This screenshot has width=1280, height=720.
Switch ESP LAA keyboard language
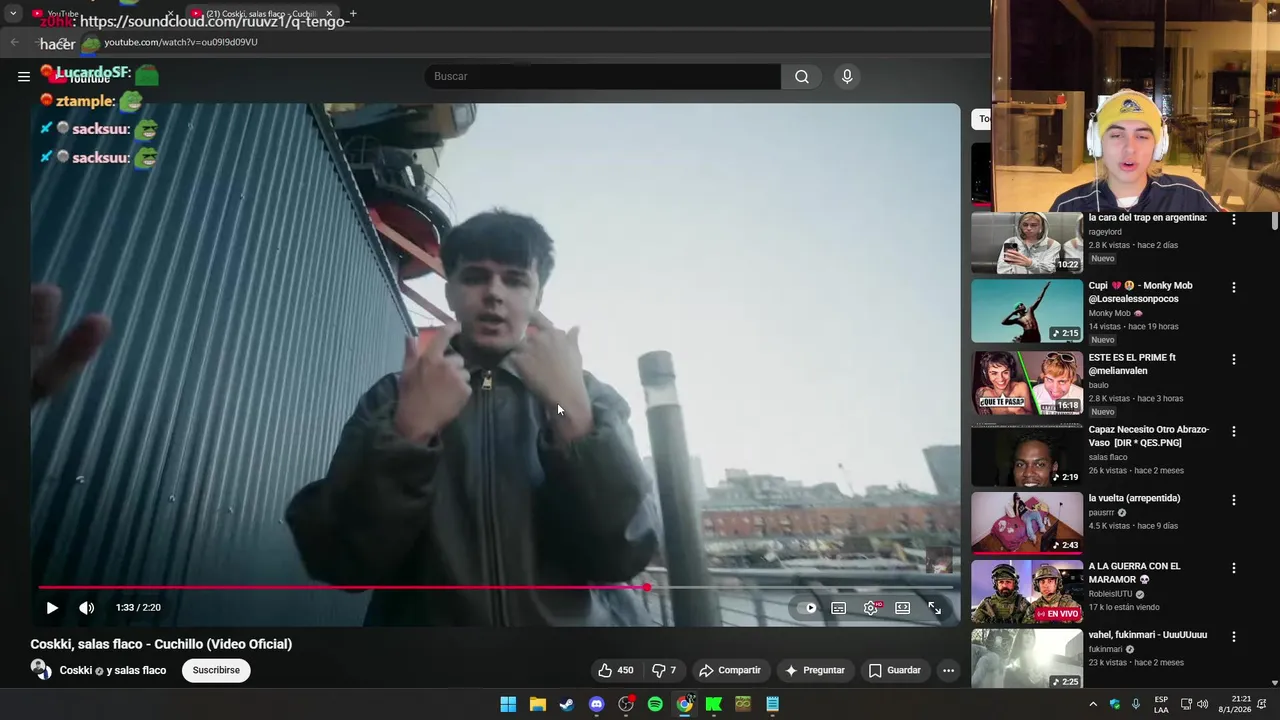[x=1161, y=704]
